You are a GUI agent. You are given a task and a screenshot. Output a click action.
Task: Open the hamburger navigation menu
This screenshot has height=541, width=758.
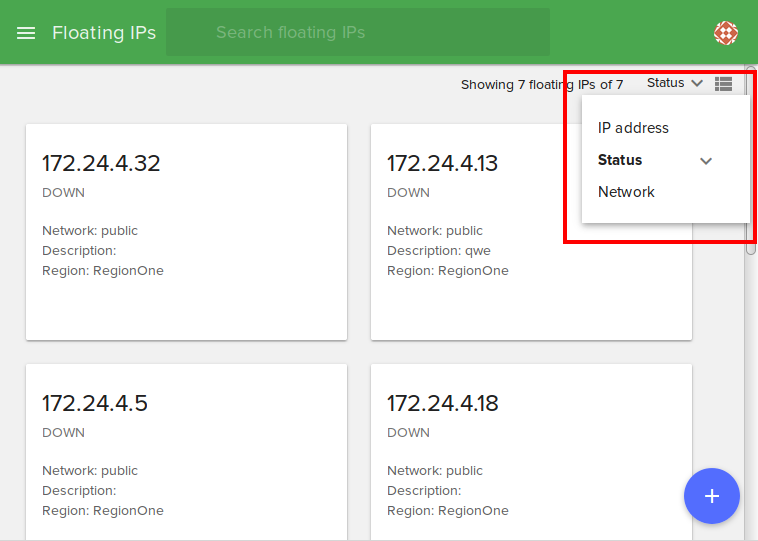pyautogui.click(x=26, y=33)
